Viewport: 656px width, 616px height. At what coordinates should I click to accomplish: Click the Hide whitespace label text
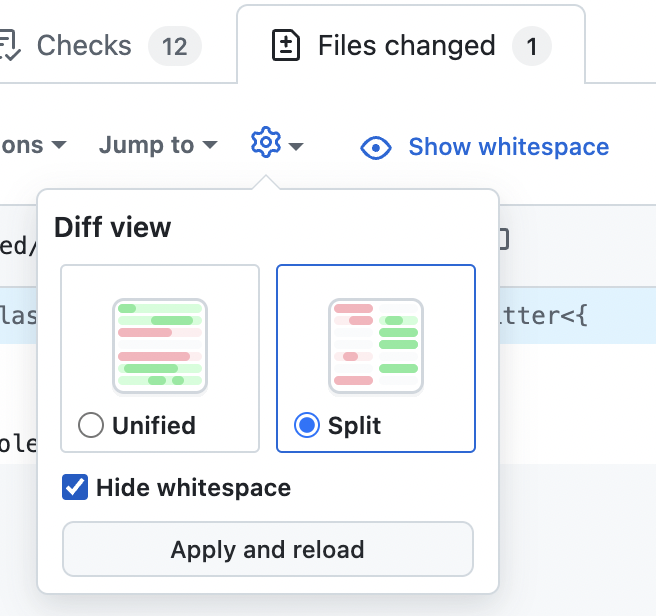coord(193,488)
